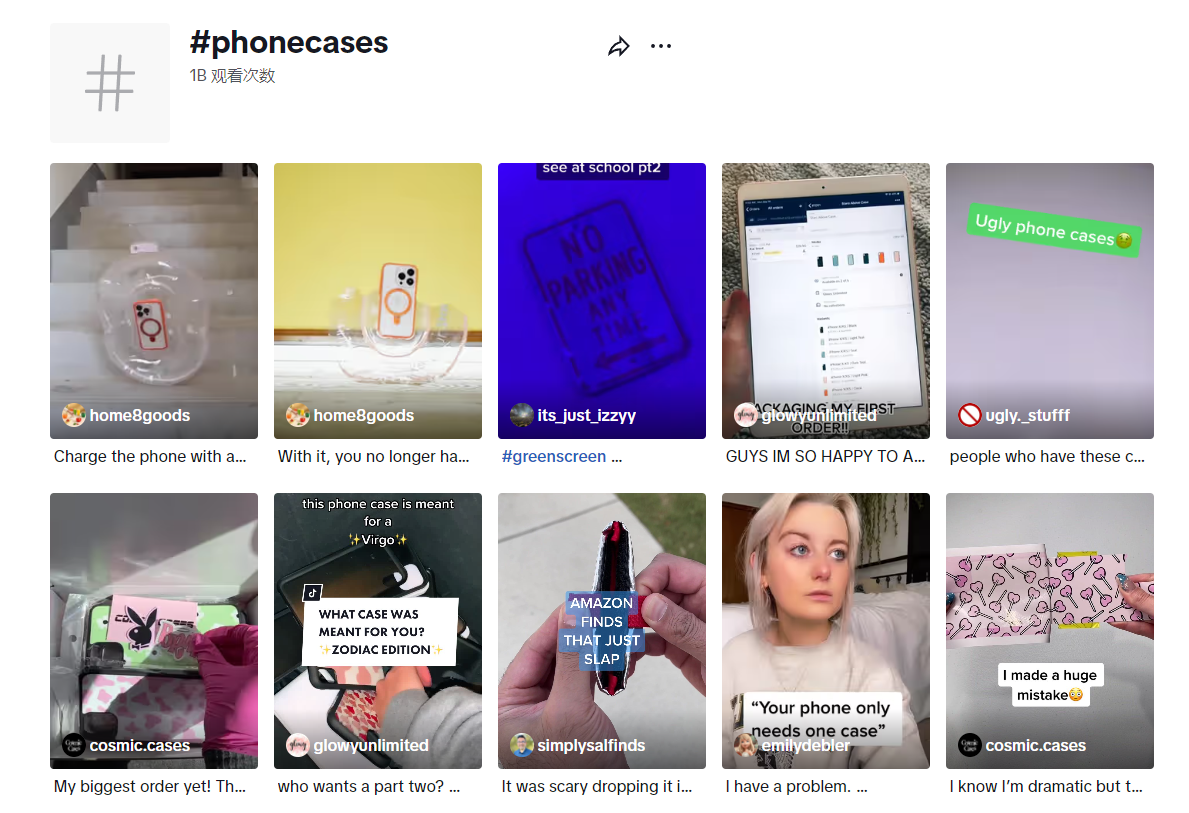Open the 'I made a huge mistake' video
The image size is (1189, 813).
tap(1049, 631)
